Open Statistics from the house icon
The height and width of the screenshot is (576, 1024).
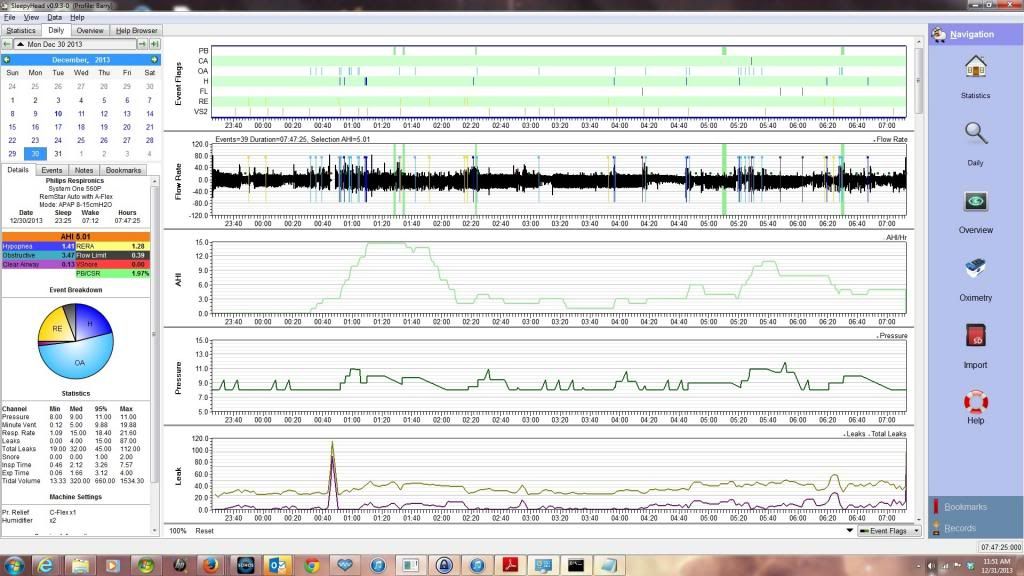click(975, 68)
